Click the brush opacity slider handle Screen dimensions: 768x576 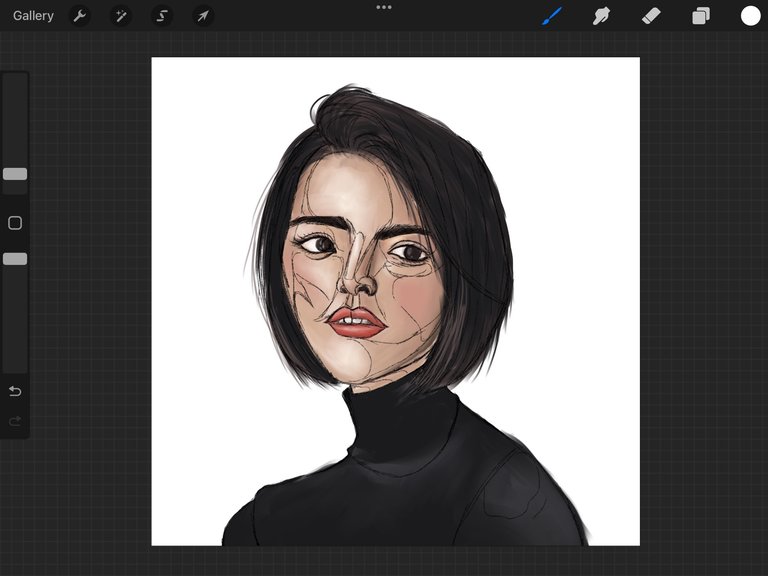tap(15, 259)
